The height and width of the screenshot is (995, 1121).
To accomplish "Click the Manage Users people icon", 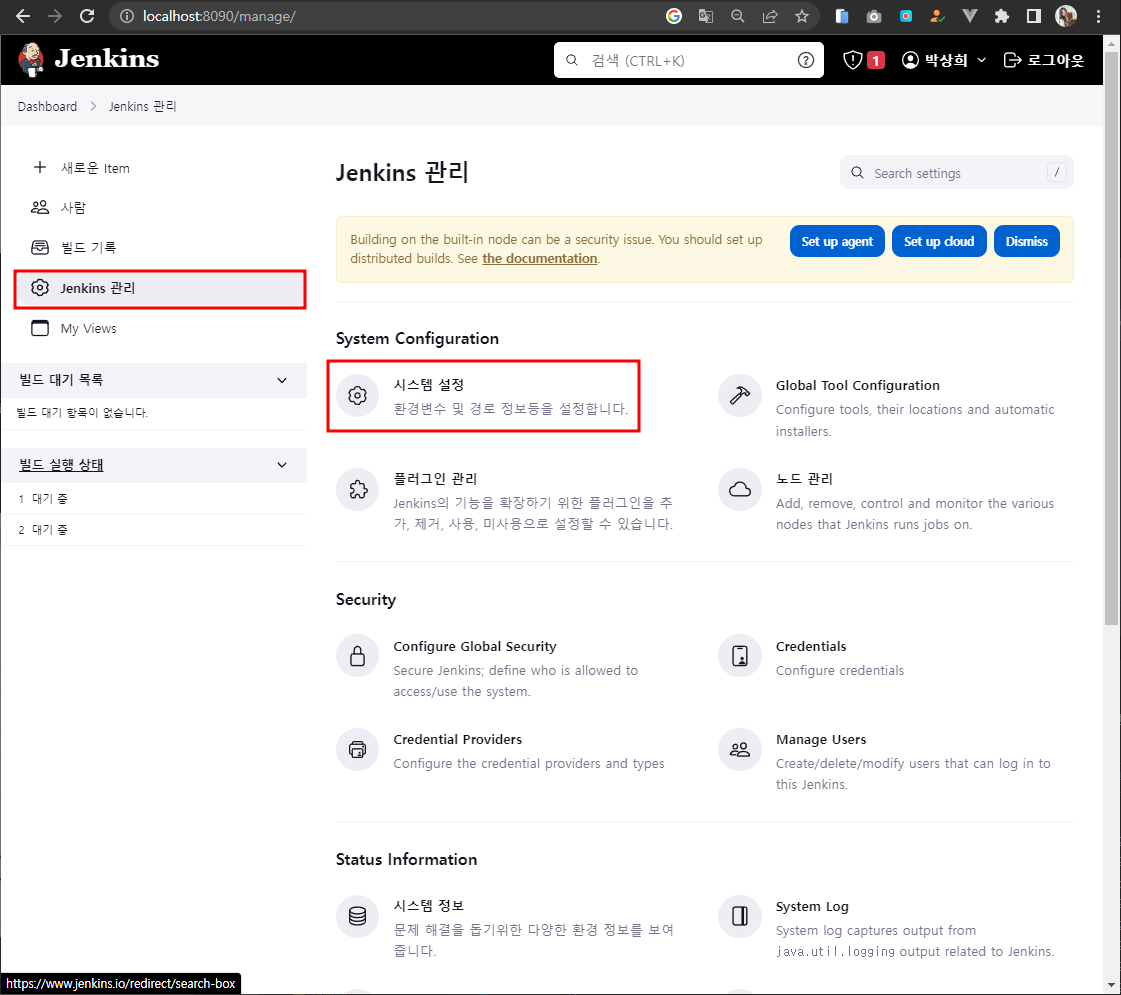I will point(740,749).
